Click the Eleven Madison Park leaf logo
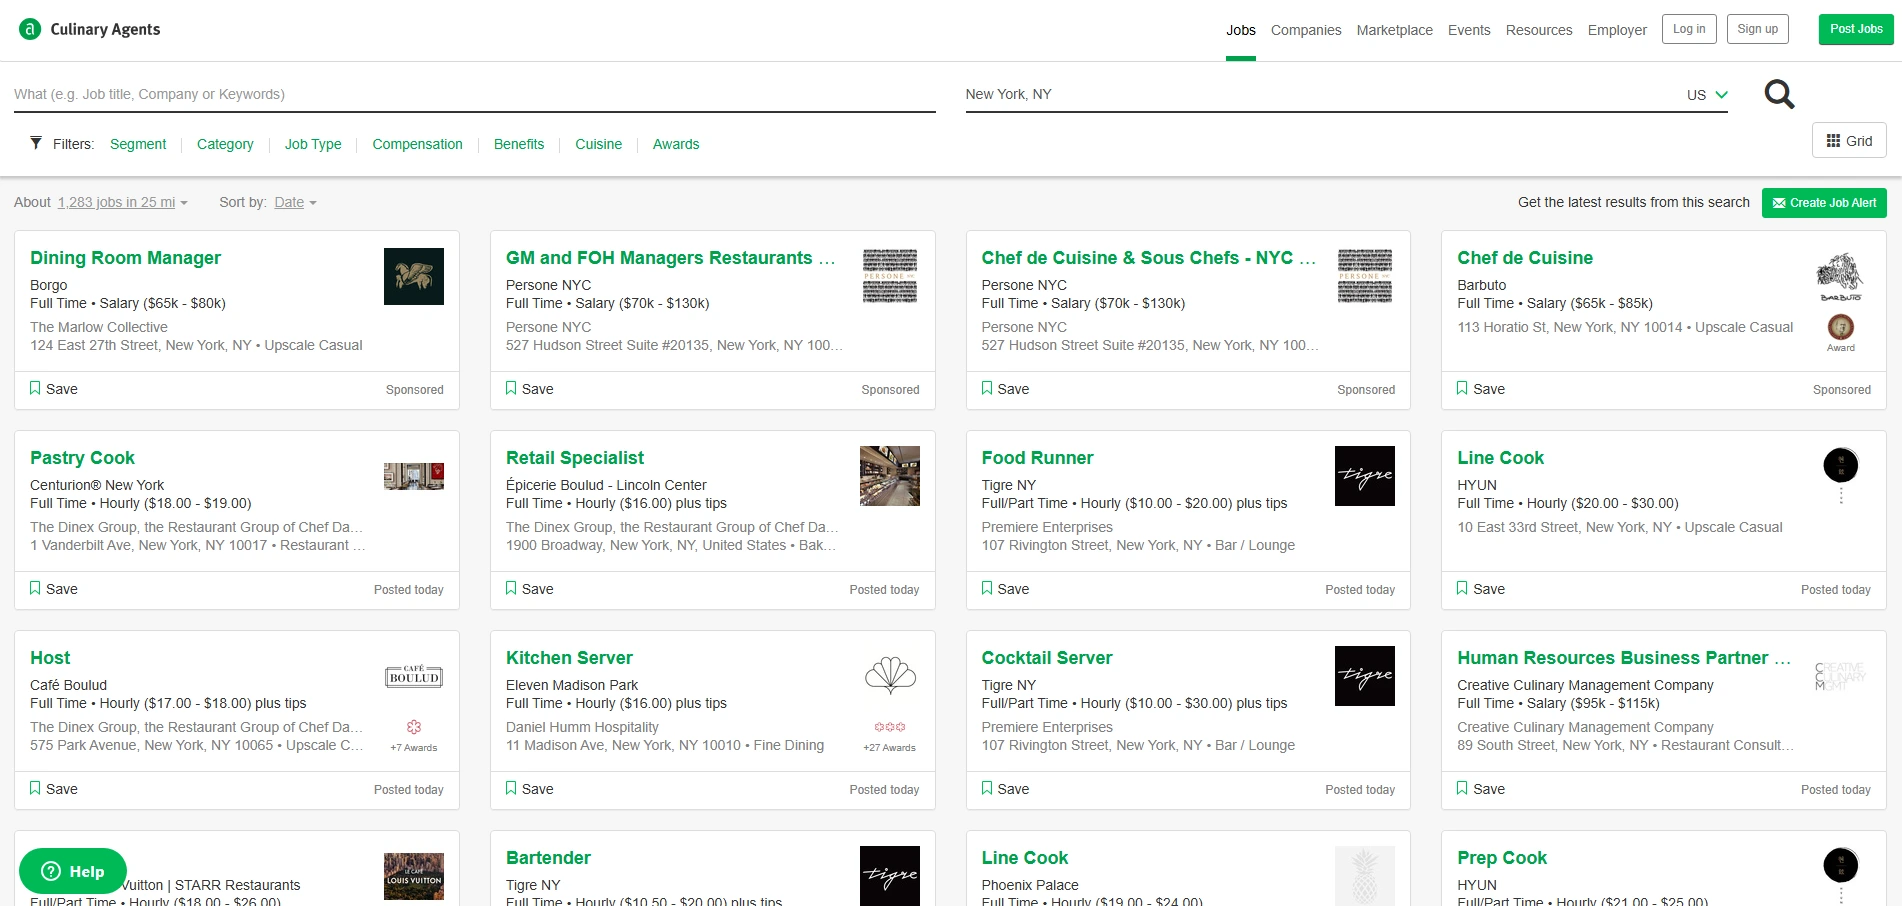Viewport: 1902px width, 906px height. pyautogui.click(x=890, y=676)
